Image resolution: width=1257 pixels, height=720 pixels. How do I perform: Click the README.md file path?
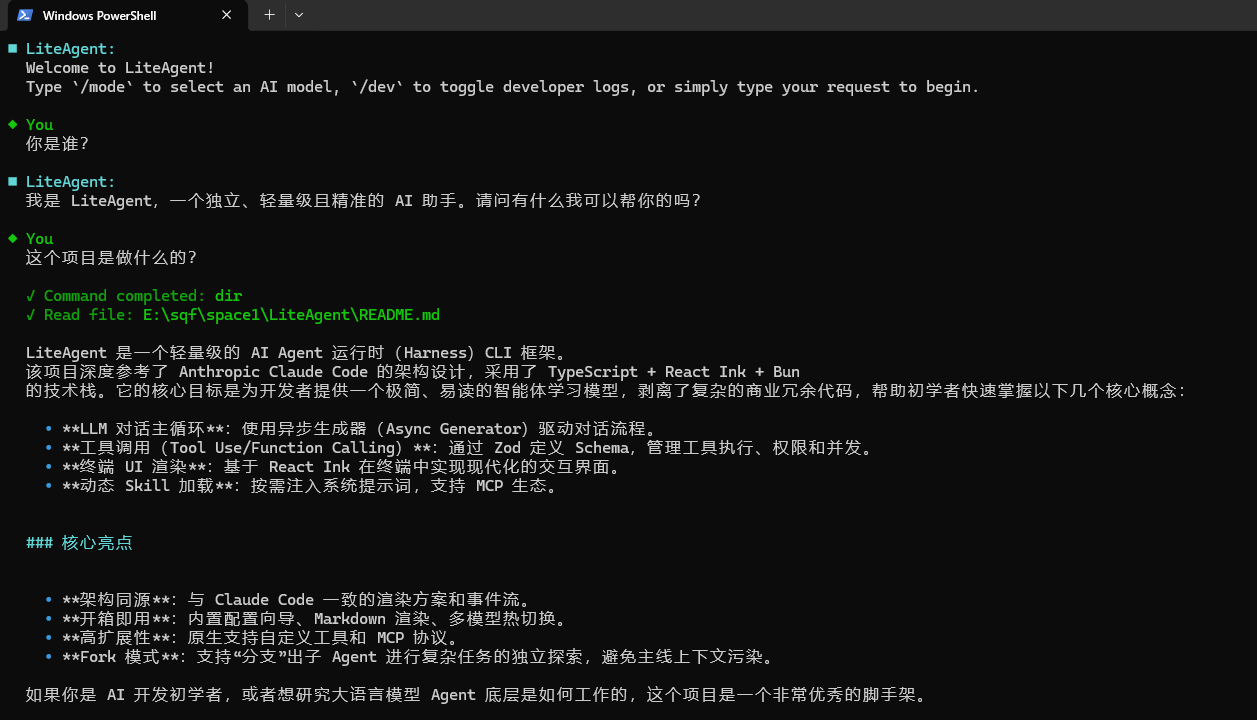pos(291,315)
